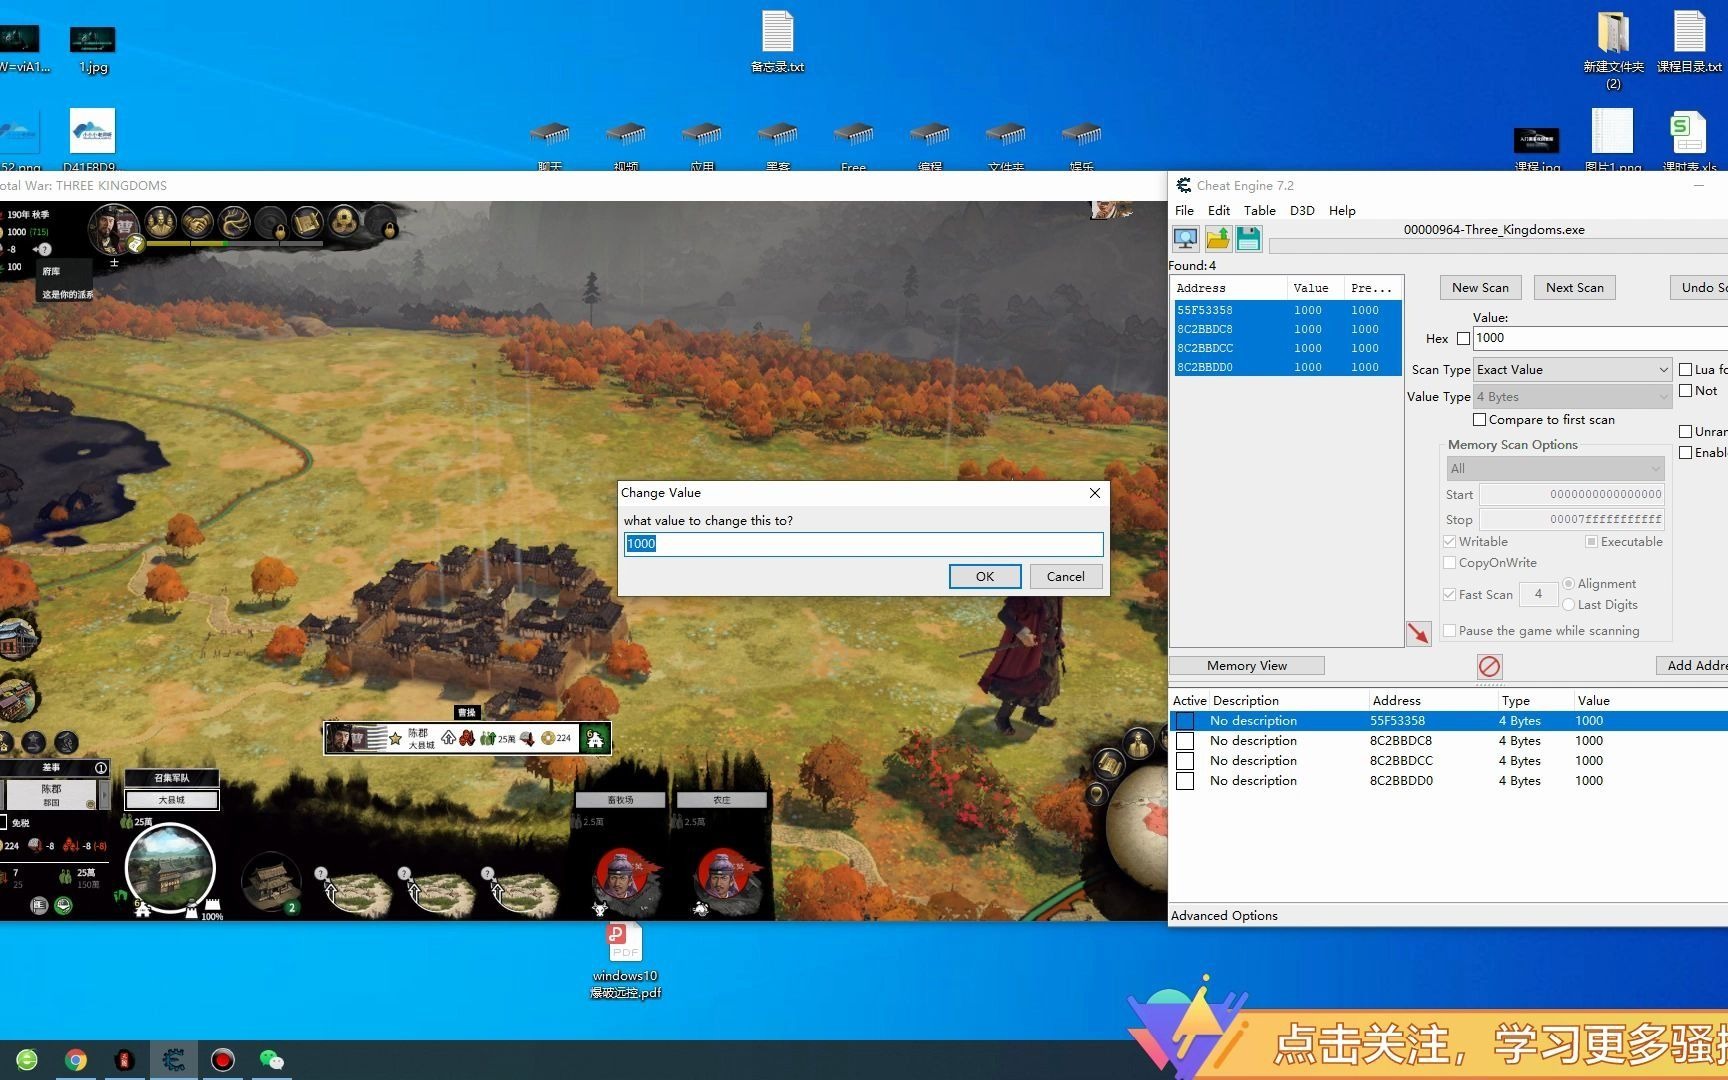This screenshot has height=1080, width=1728.
Task: Open the File menu
Action: 1184,211
